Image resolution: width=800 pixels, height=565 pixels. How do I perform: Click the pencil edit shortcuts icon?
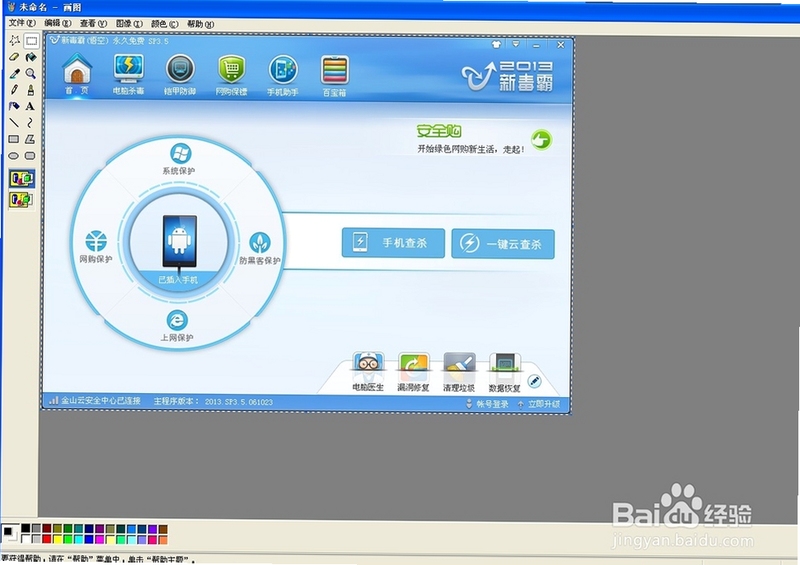534,381
